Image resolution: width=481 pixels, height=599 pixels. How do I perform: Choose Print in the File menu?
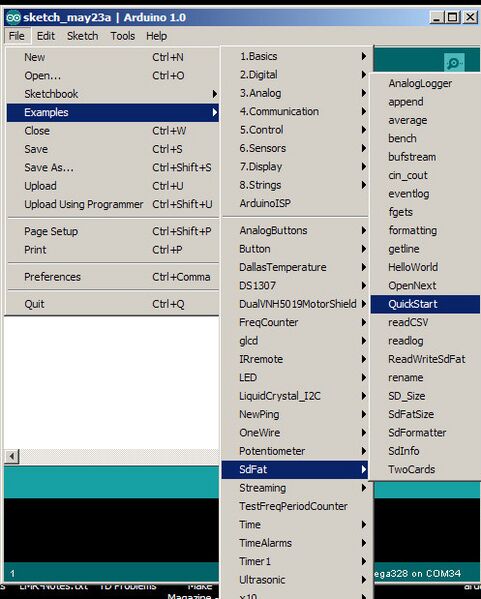[x=113, y=250]
